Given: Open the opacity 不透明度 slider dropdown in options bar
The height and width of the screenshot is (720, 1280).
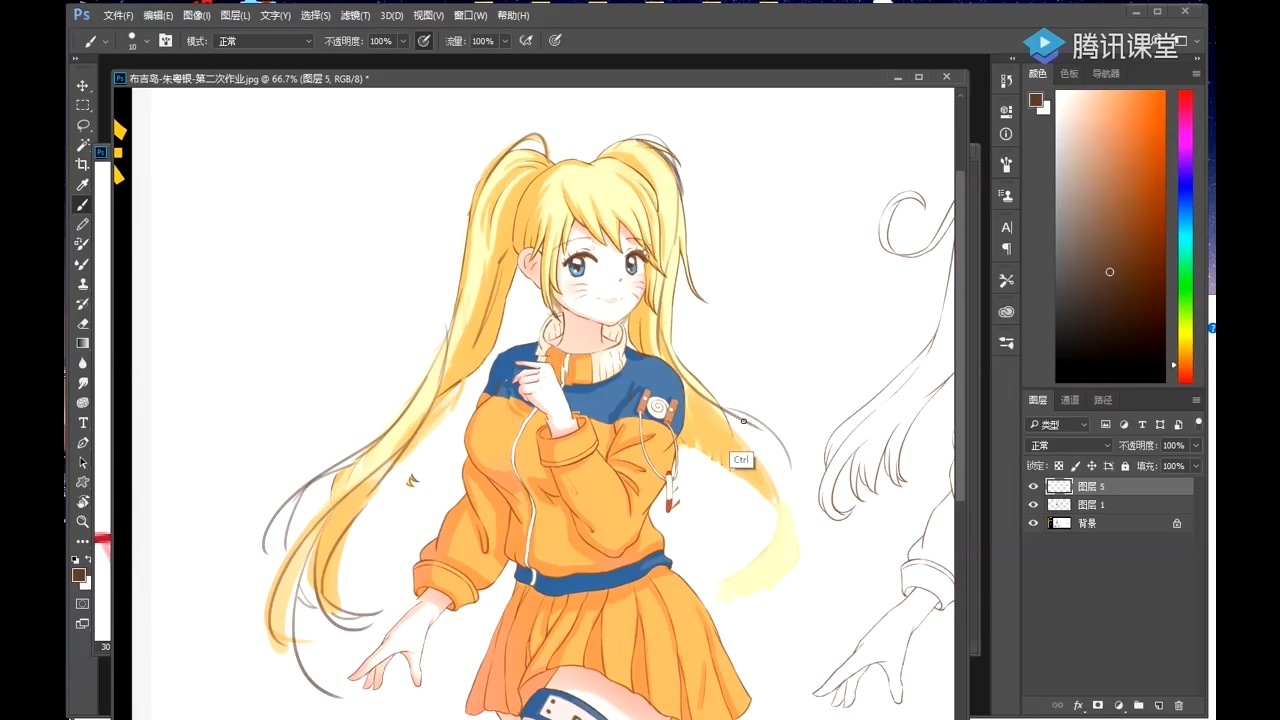Looking at the screenshot, I should (x=403, y=41).
